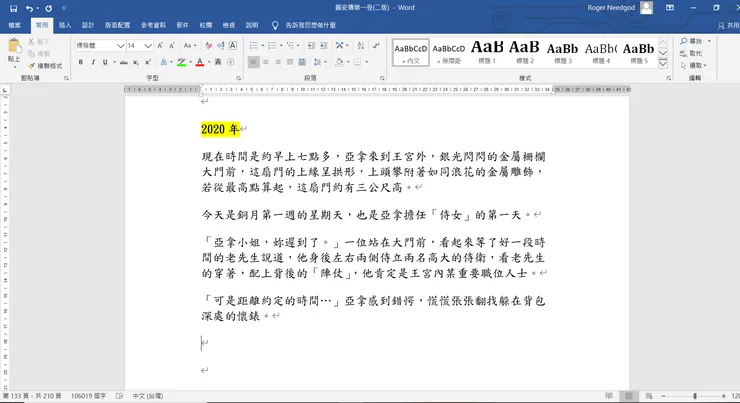This screenshot has width=740, height=403.
Task: Apply the 標題 2 heading style
Action: 525,52
